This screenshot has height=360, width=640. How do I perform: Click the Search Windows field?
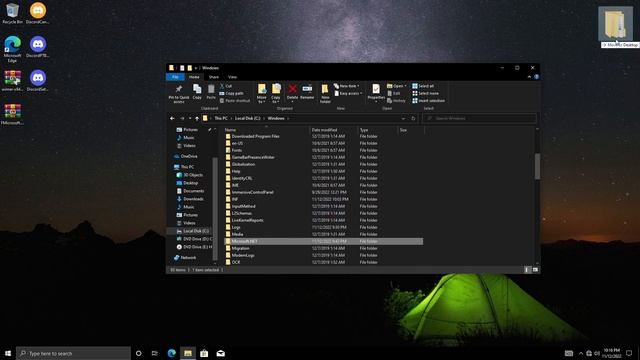pos(479,118)
